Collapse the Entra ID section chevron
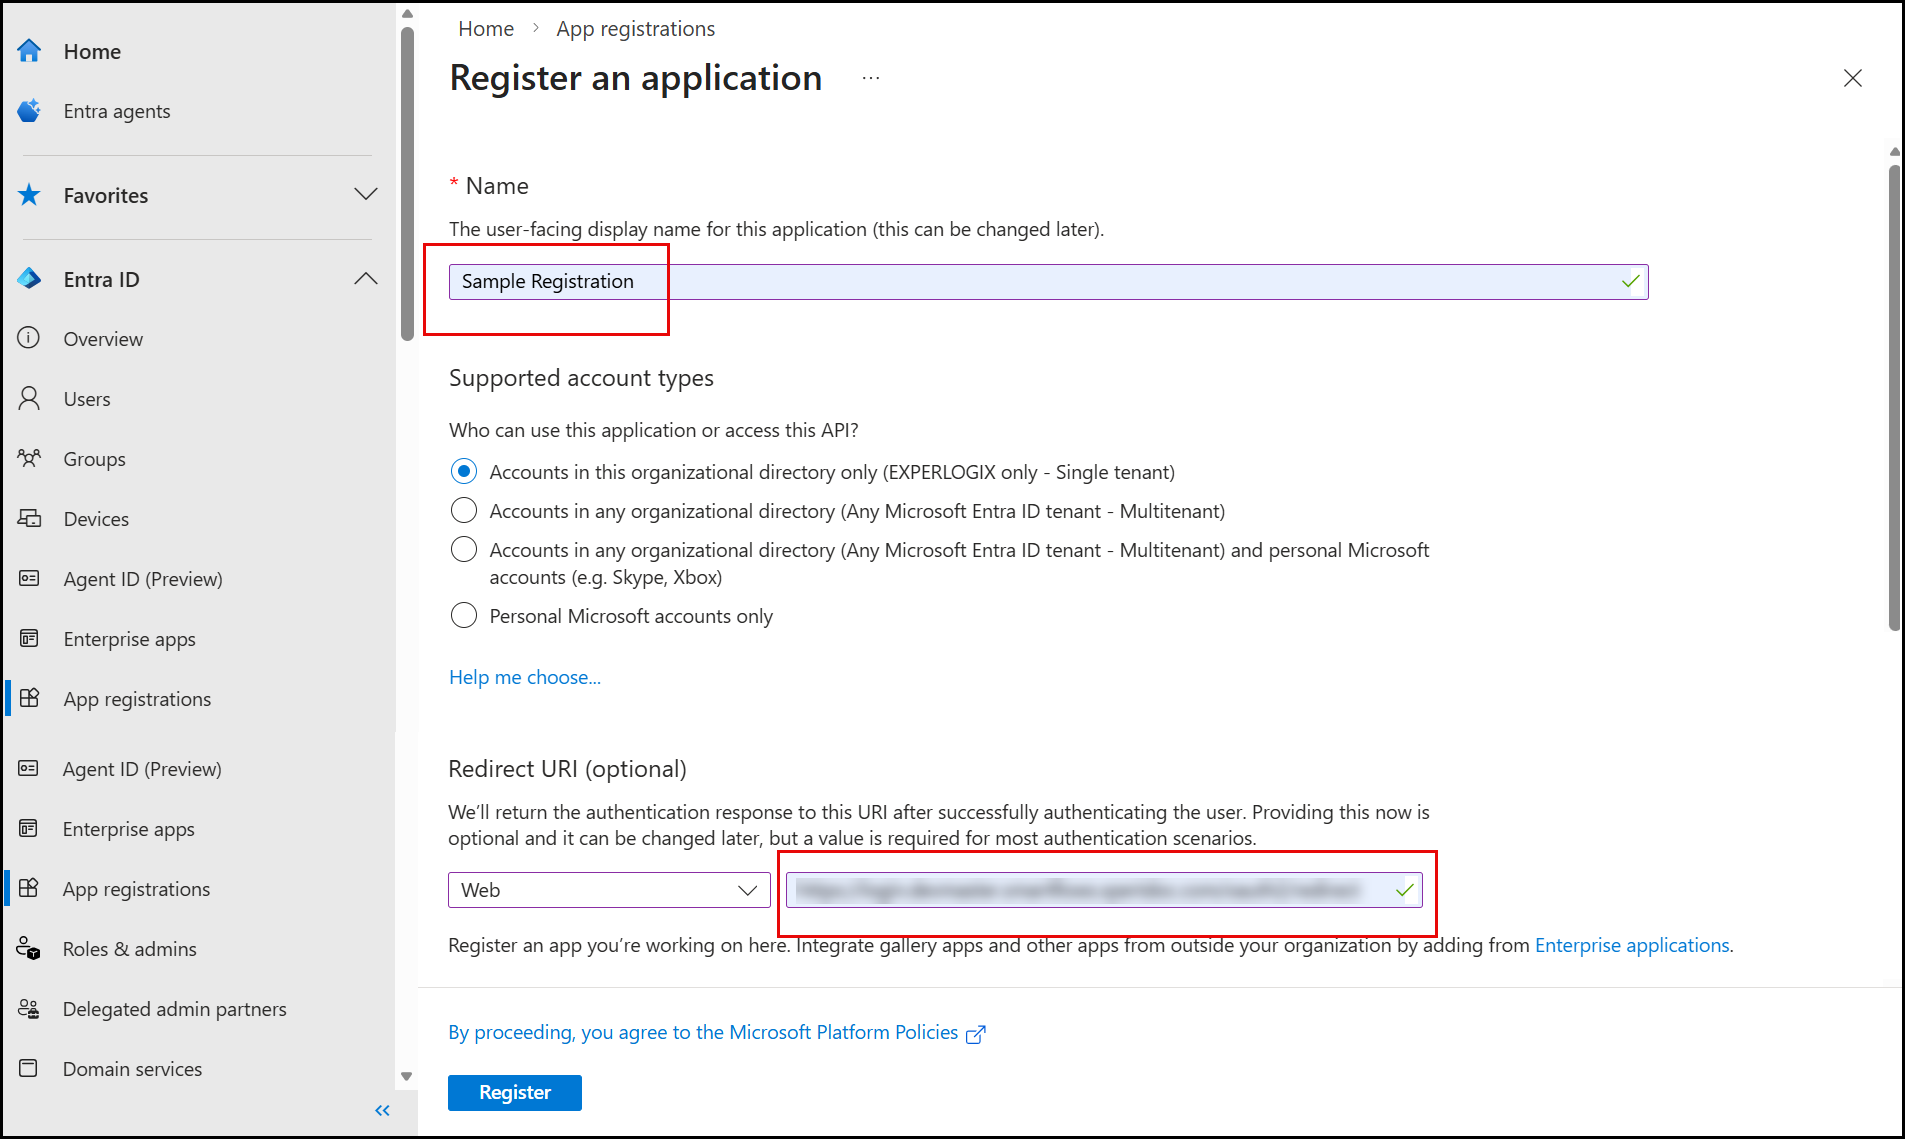The image size is (1905, 1139). (366, 278)
